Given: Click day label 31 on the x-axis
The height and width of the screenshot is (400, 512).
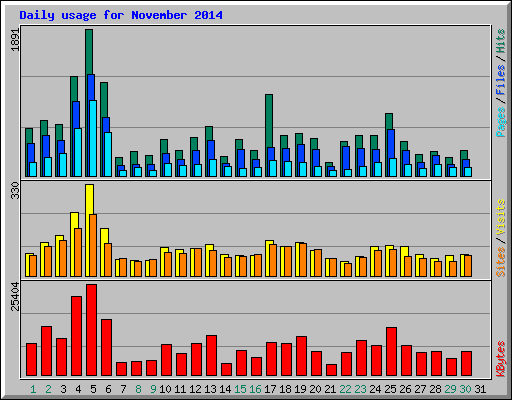Looking at the screenshot, I should 480,389.
